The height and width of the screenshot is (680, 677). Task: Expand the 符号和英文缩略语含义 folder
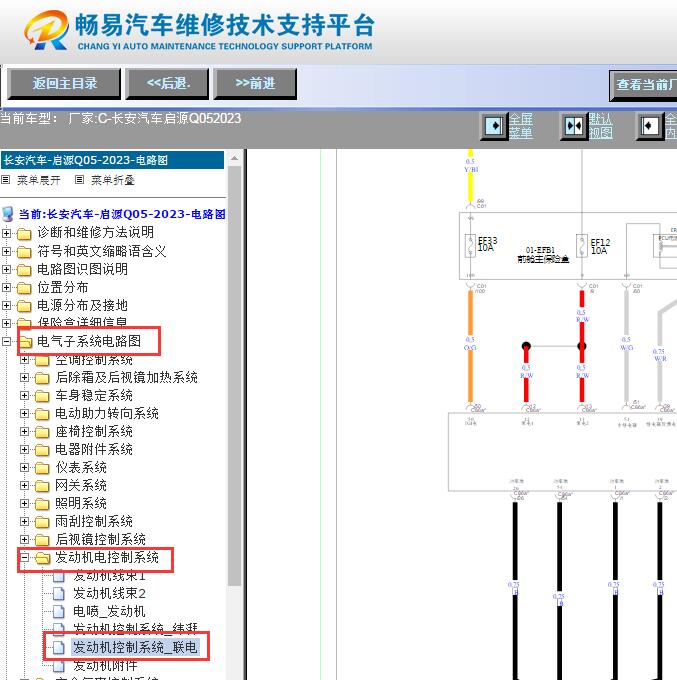pos(6,252)
